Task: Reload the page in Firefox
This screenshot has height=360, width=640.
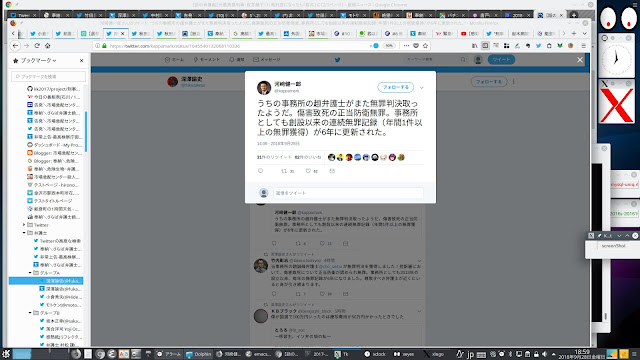Action: tap(37, 46)
